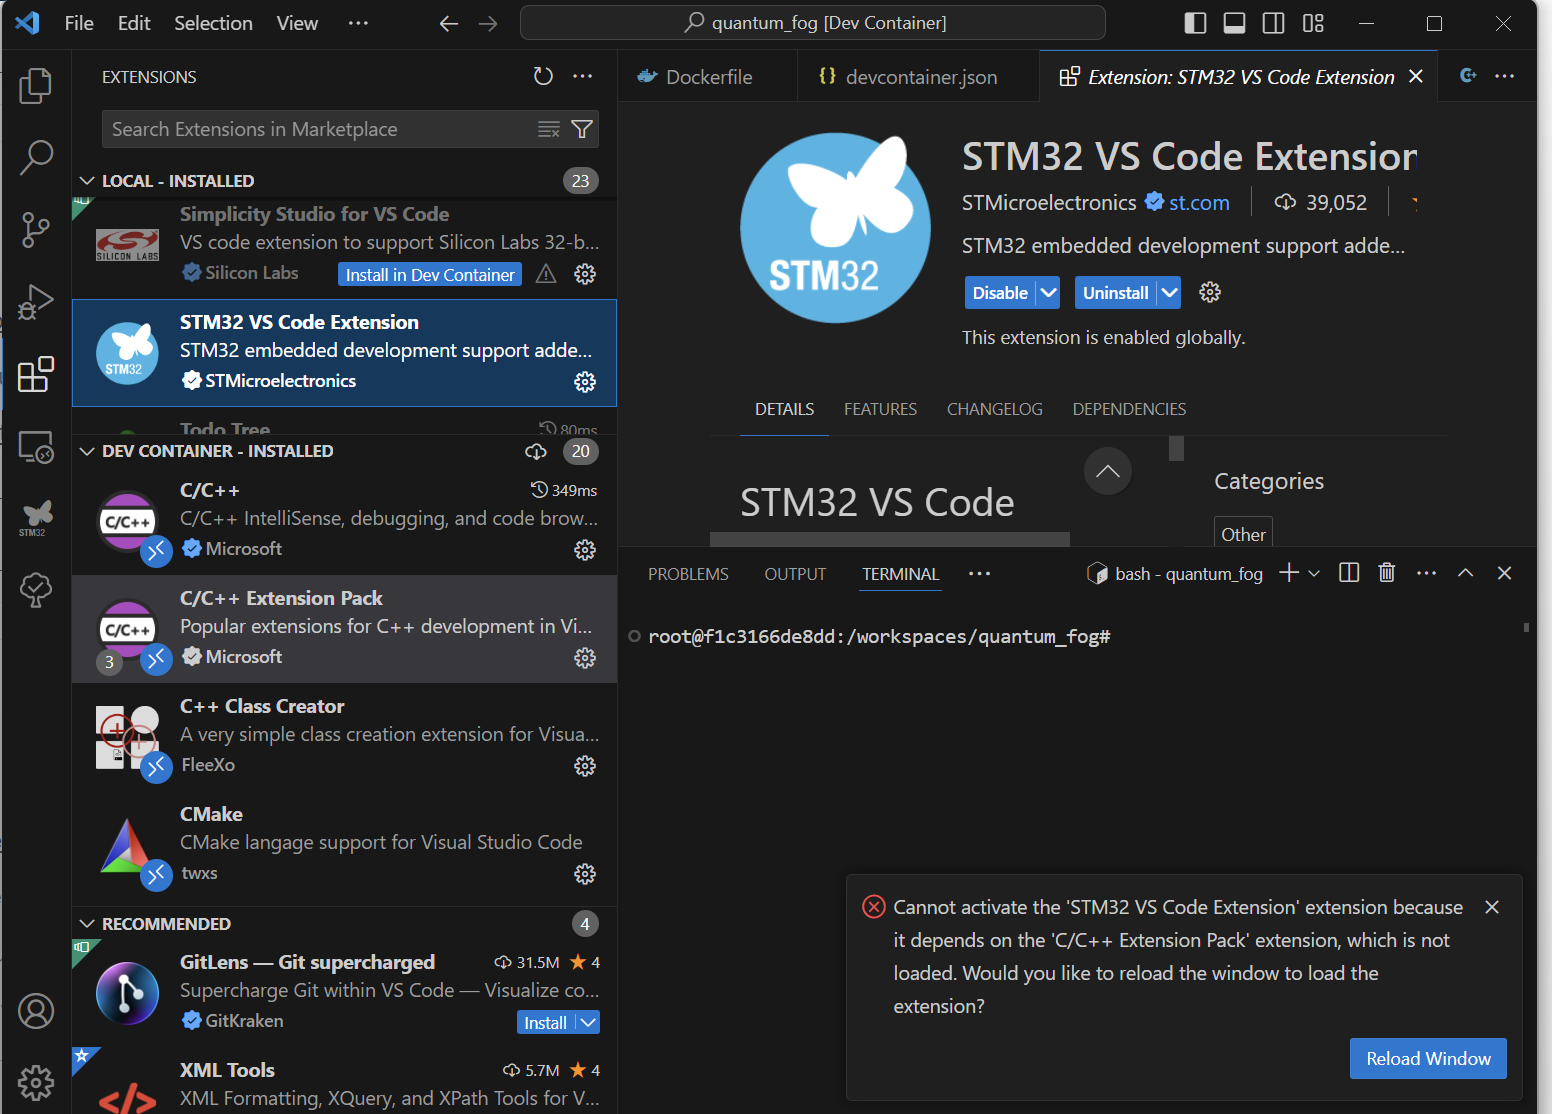Open the STM32 activity bar view

36,518
